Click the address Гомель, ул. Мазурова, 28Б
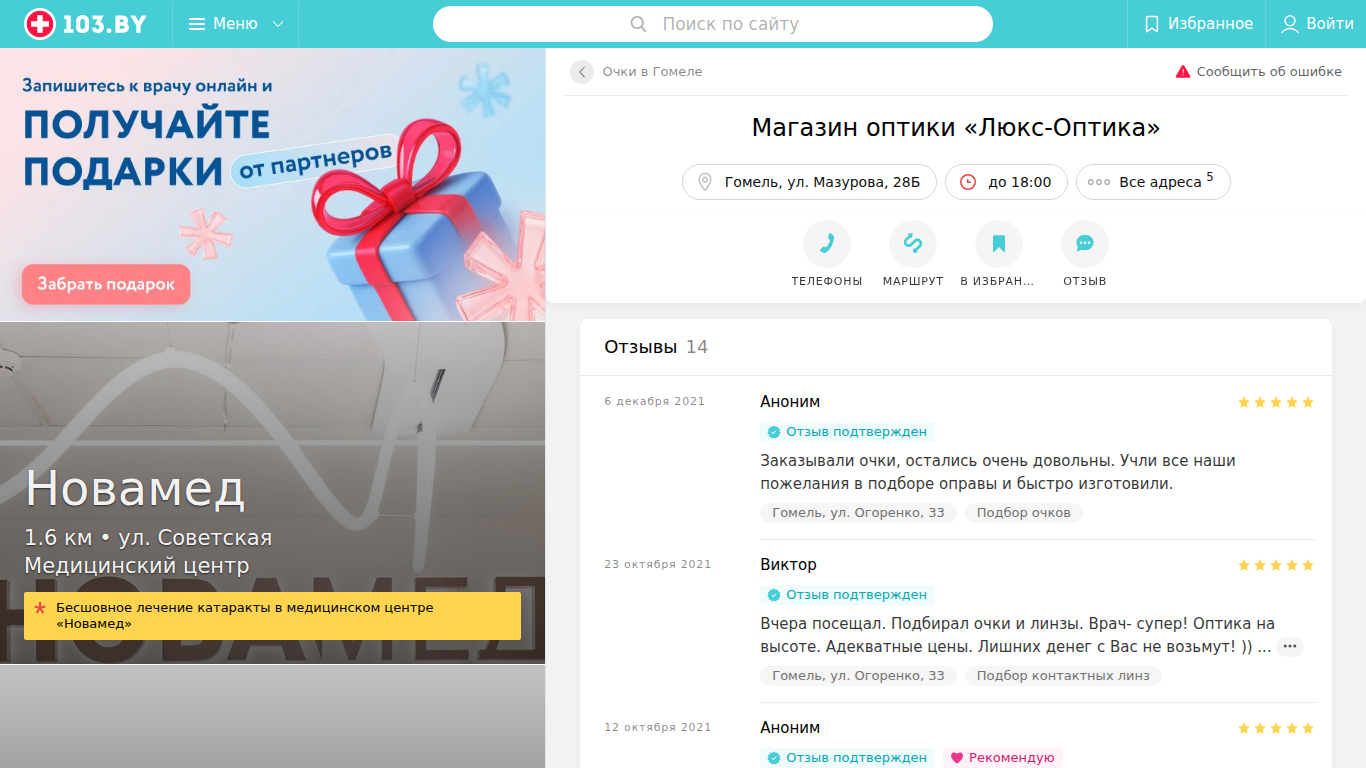Image resolution: width=1366 pixels, height=768 pixels. point(809,182)
